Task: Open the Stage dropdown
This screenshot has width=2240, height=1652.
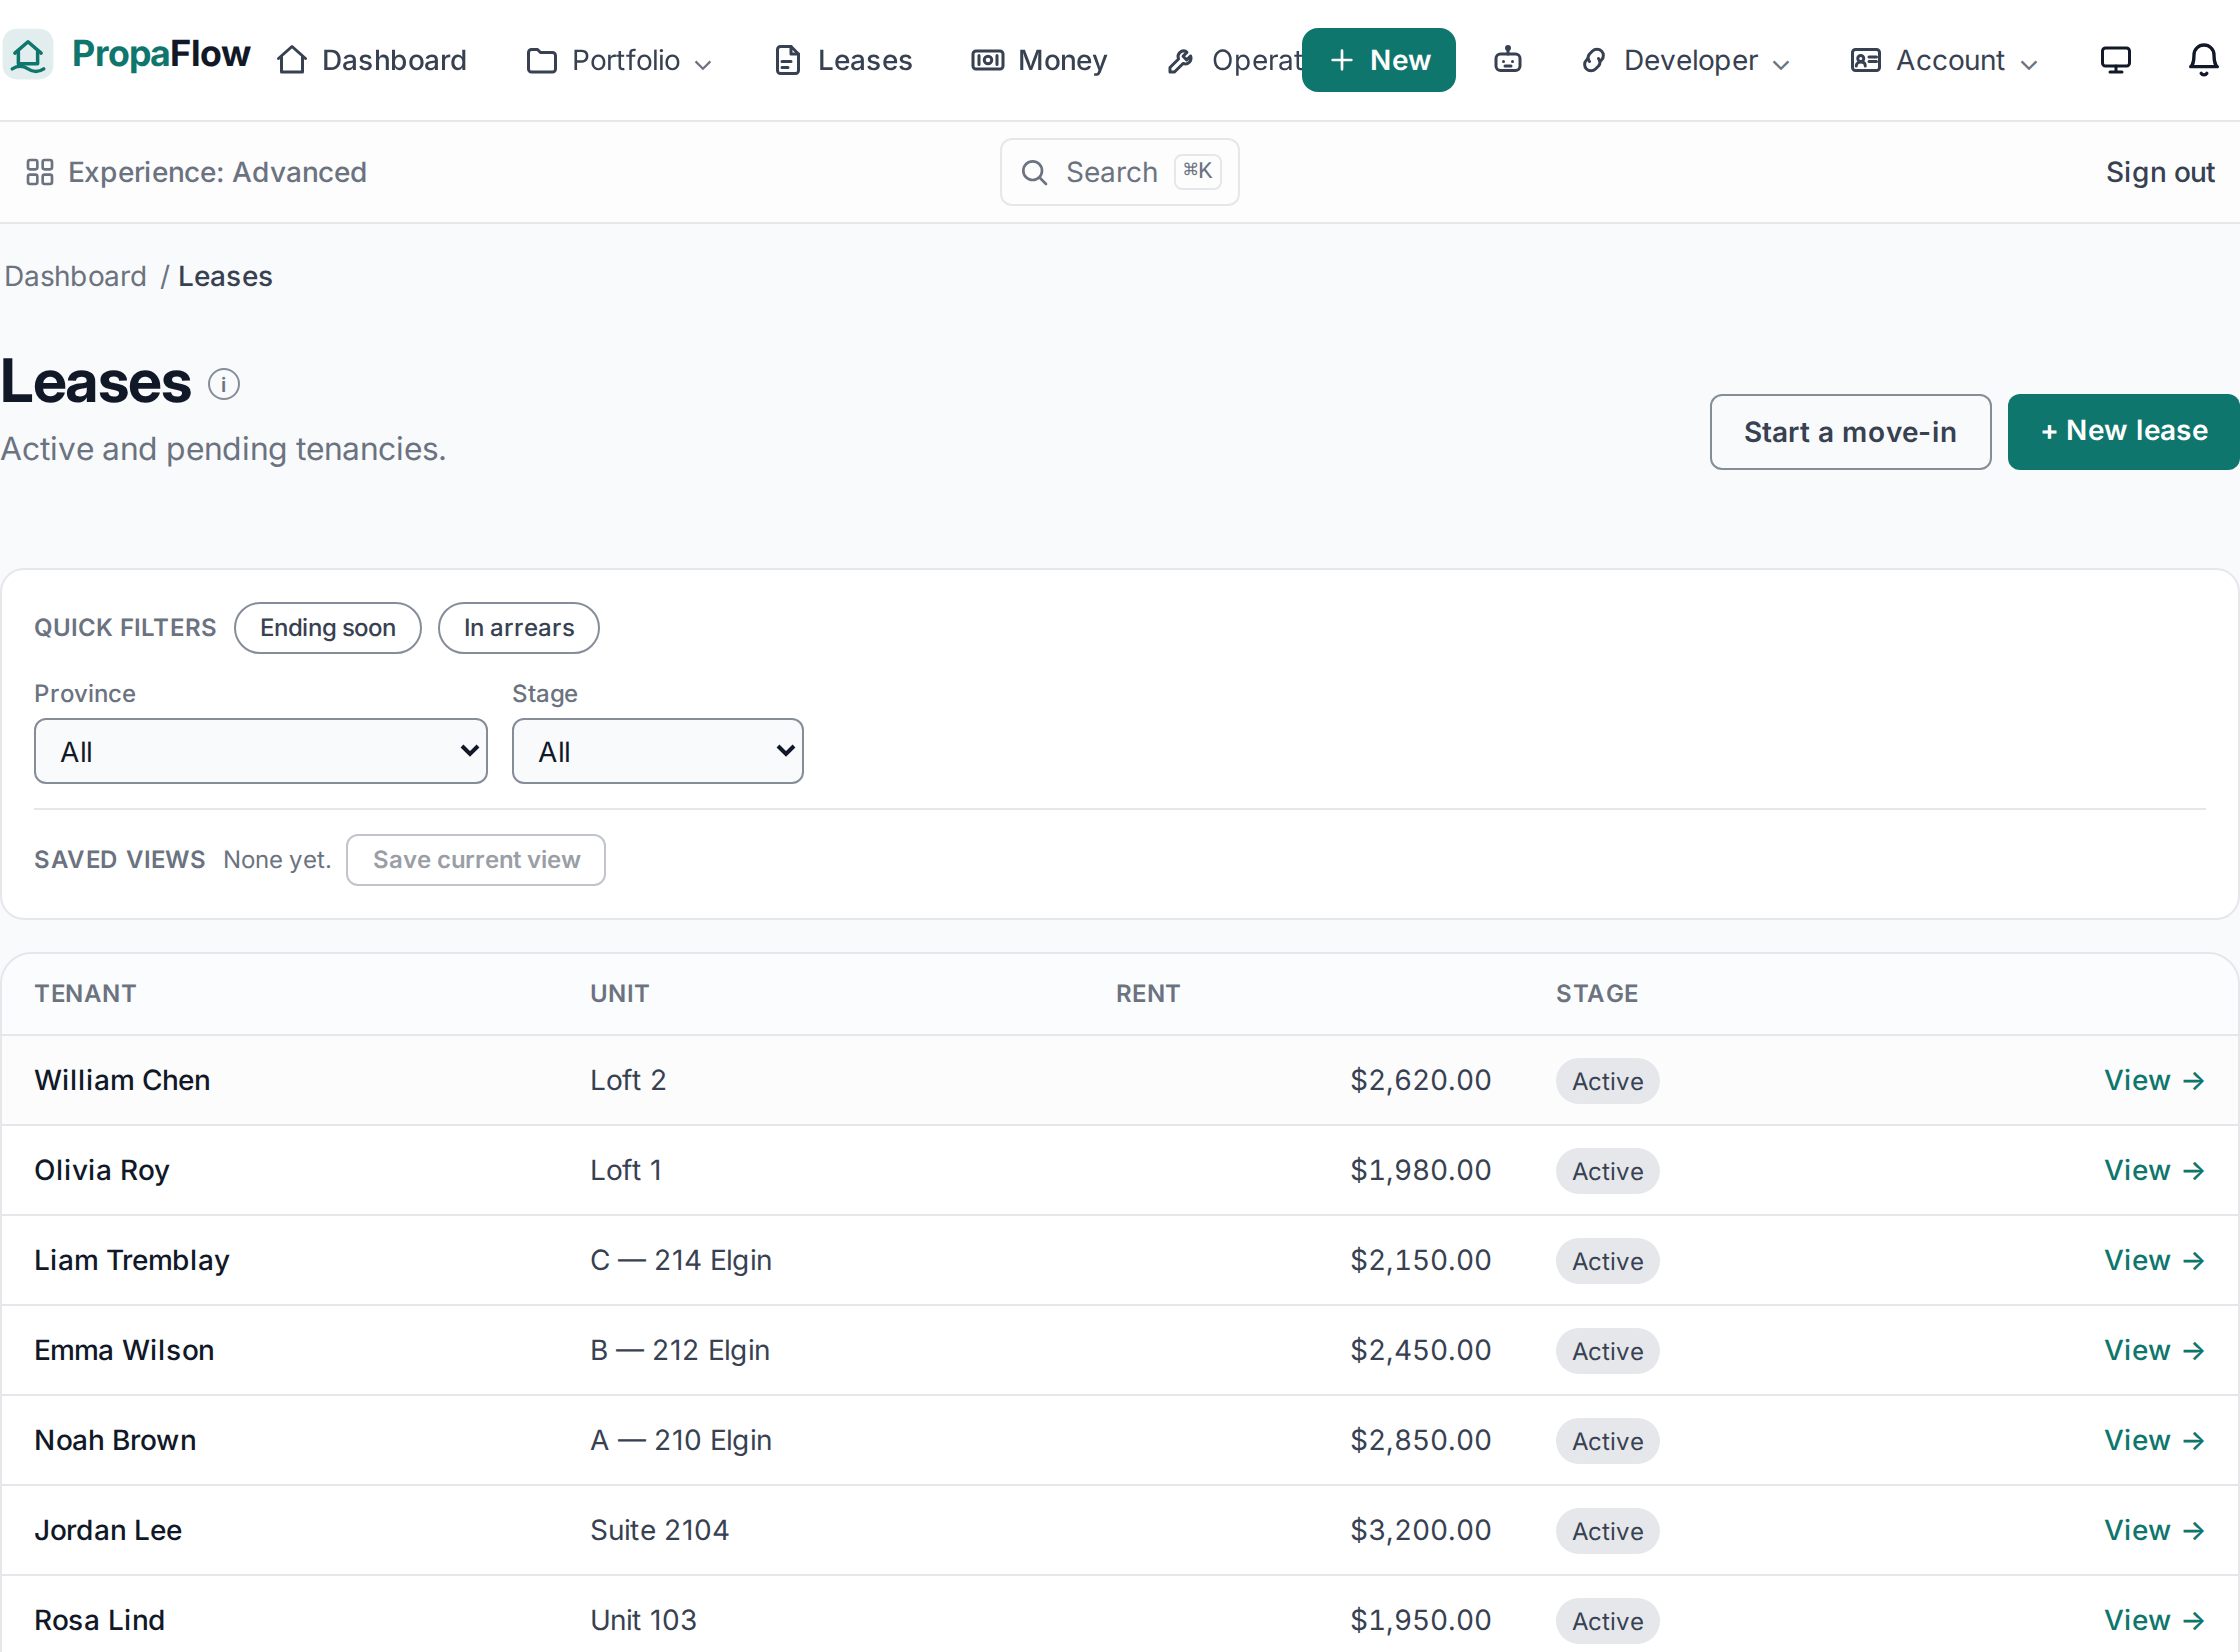Action: pyautogui.click(x=658, y=751)
